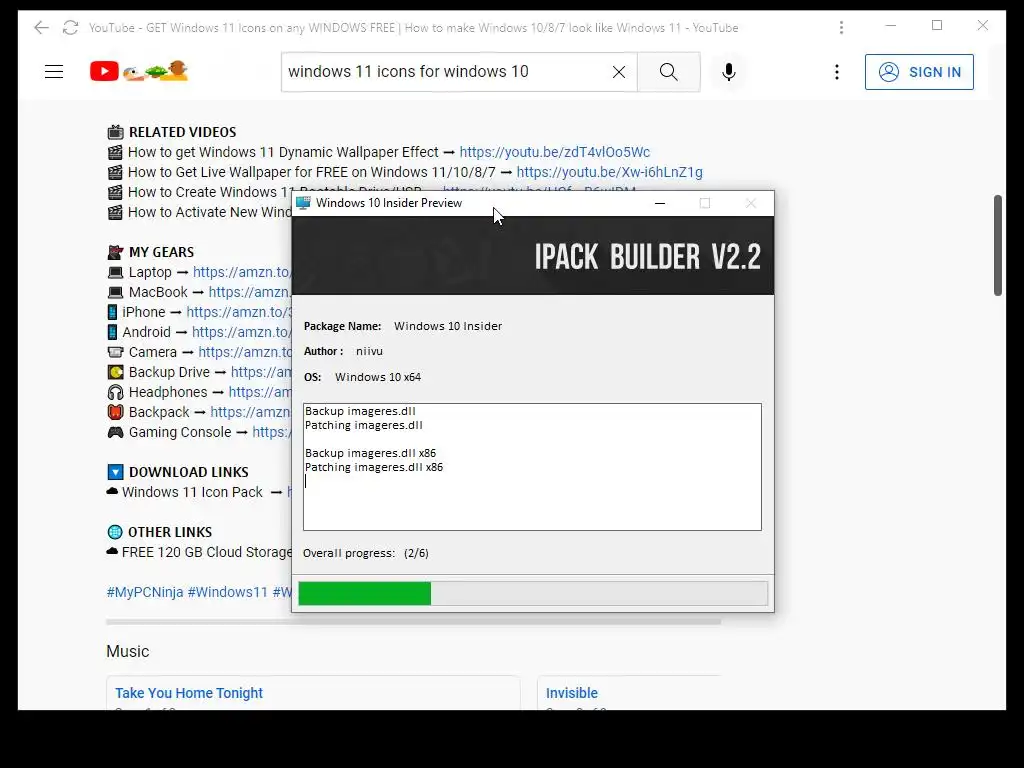This screenshot has width=1024, height=768.
Task: Click the author name 'niivu'
Action: click(x=369, y=351)
